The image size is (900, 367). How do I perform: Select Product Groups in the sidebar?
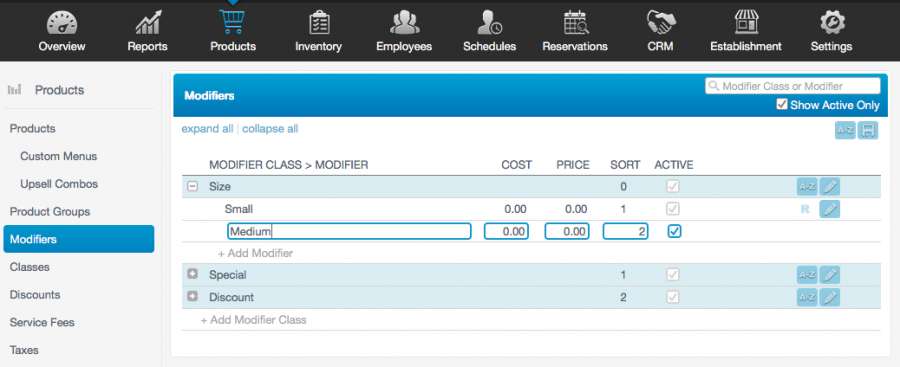coord(50,212)
